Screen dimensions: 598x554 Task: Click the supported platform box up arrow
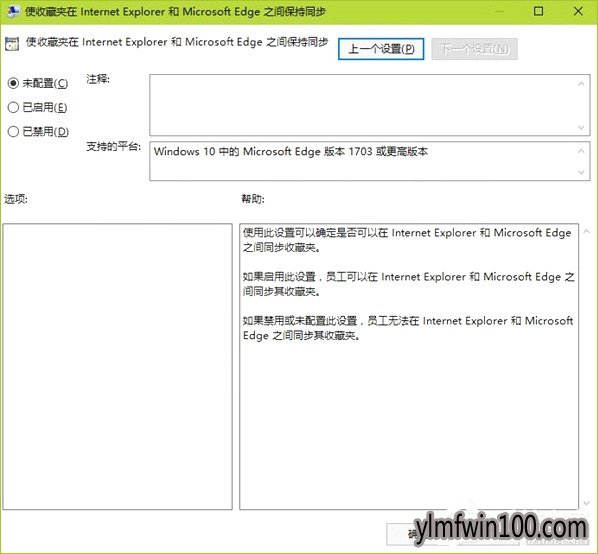pos(581,151)
